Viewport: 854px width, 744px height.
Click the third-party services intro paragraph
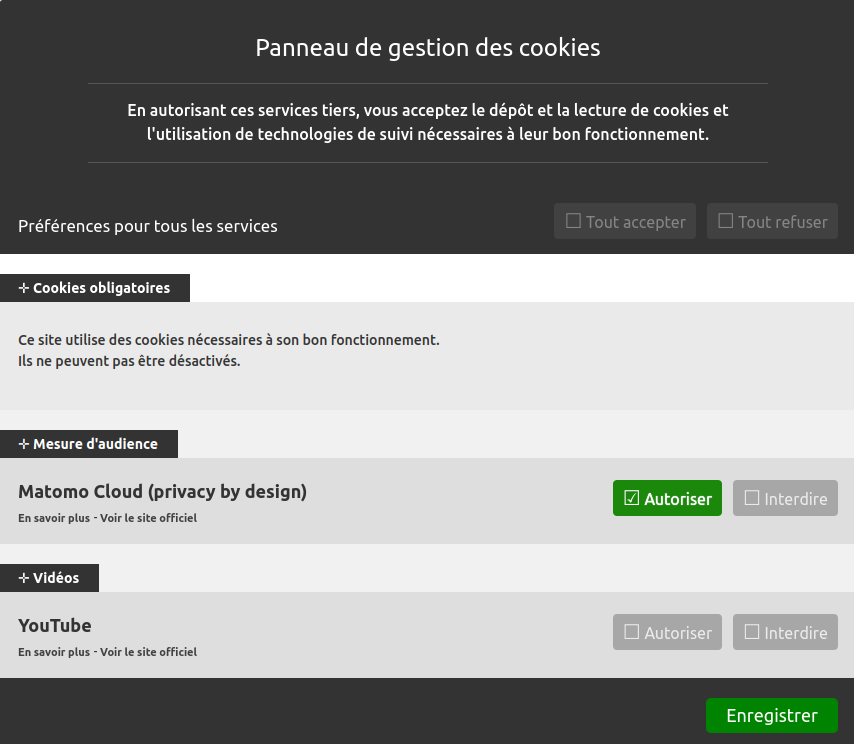click(x=428, y=122)
